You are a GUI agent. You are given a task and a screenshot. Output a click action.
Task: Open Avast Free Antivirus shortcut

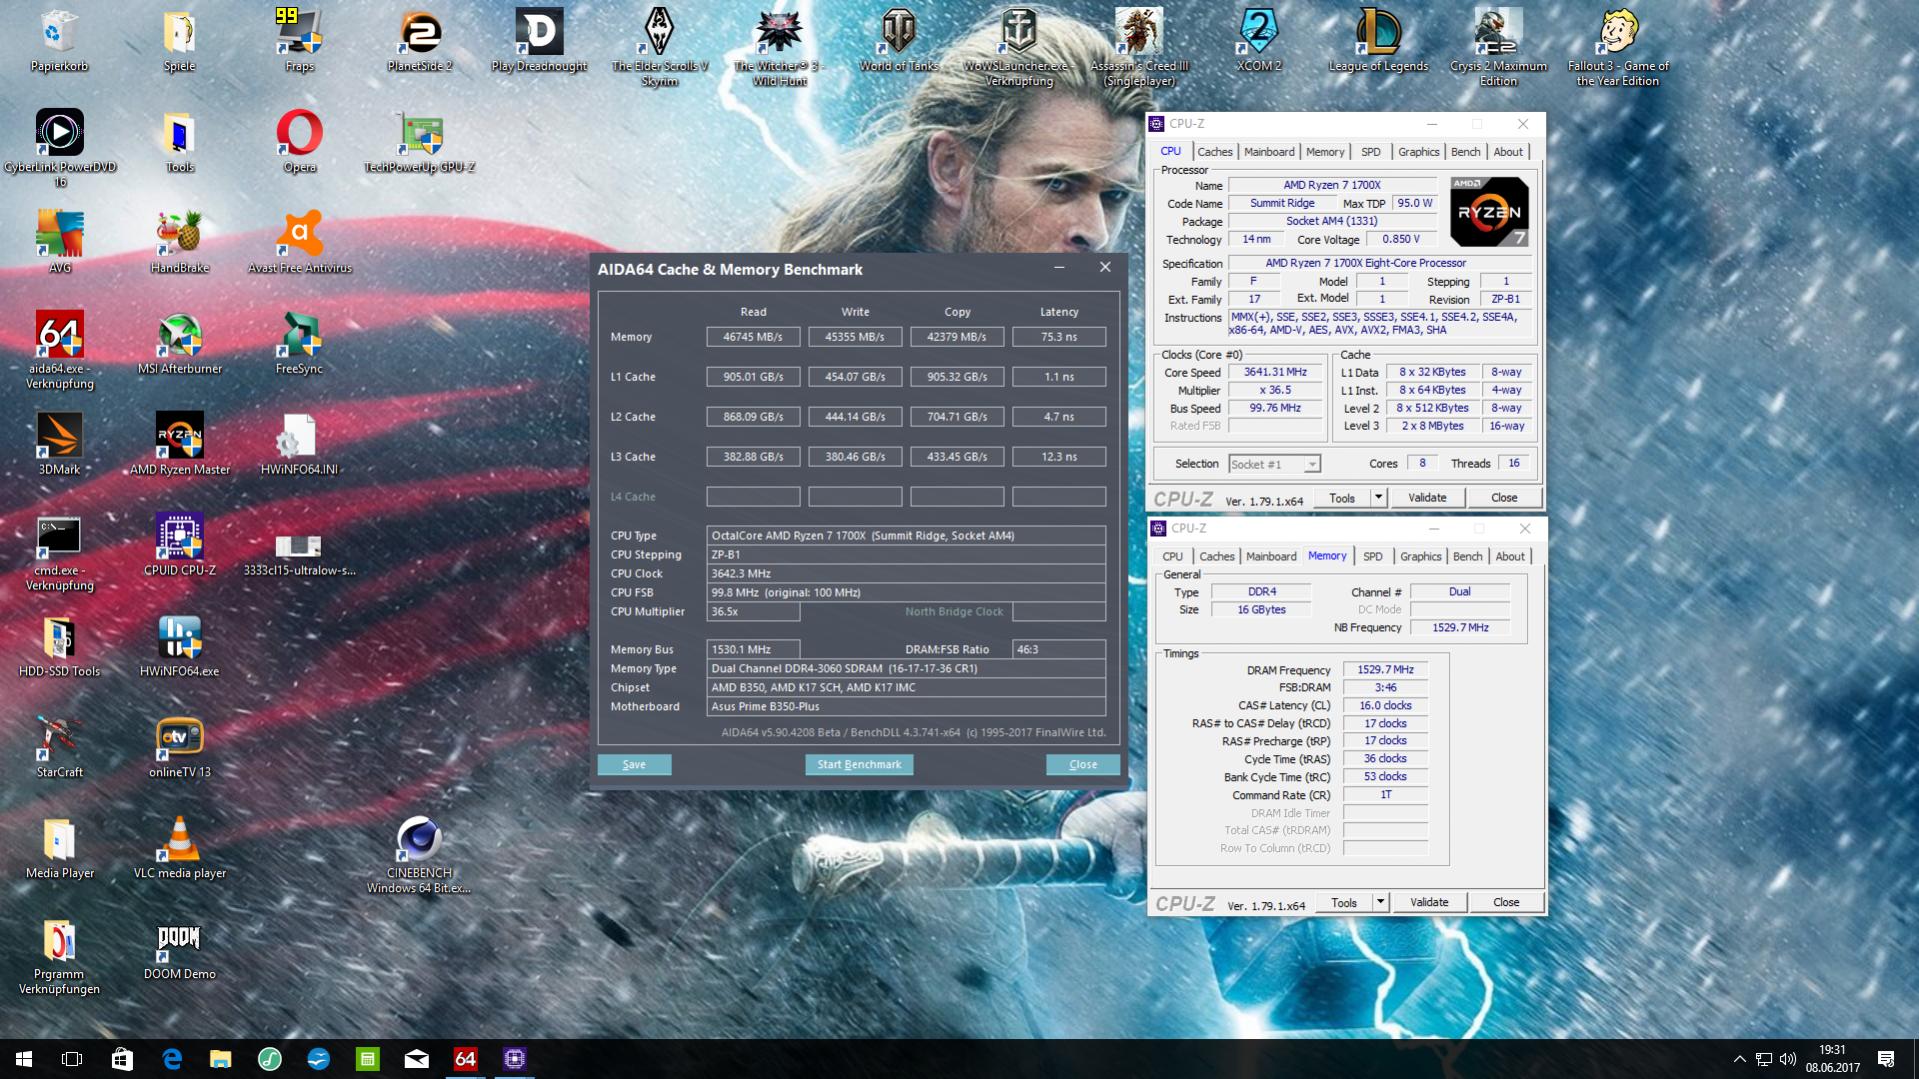click(x=299, y=243)
